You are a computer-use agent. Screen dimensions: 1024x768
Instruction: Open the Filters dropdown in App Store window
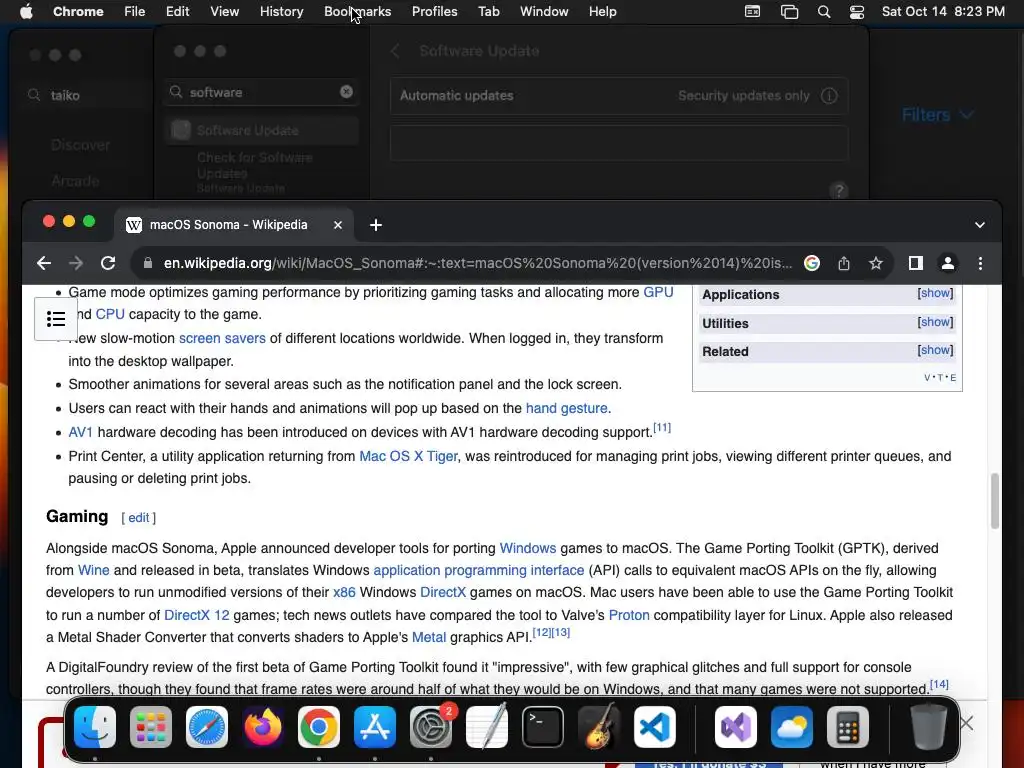[938, 115]
